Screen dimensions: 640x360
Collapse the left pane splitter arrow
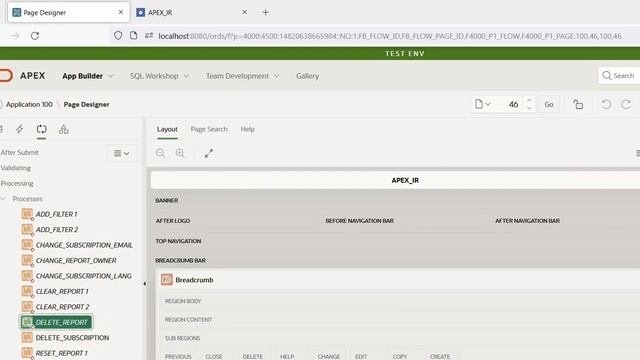tap(144, 284)
